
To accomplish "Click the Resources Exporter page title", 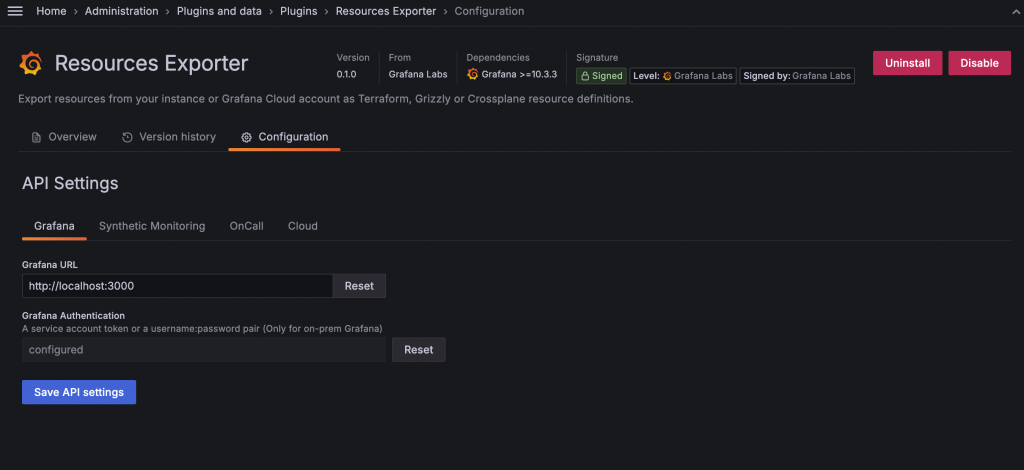I will [152, 63].
